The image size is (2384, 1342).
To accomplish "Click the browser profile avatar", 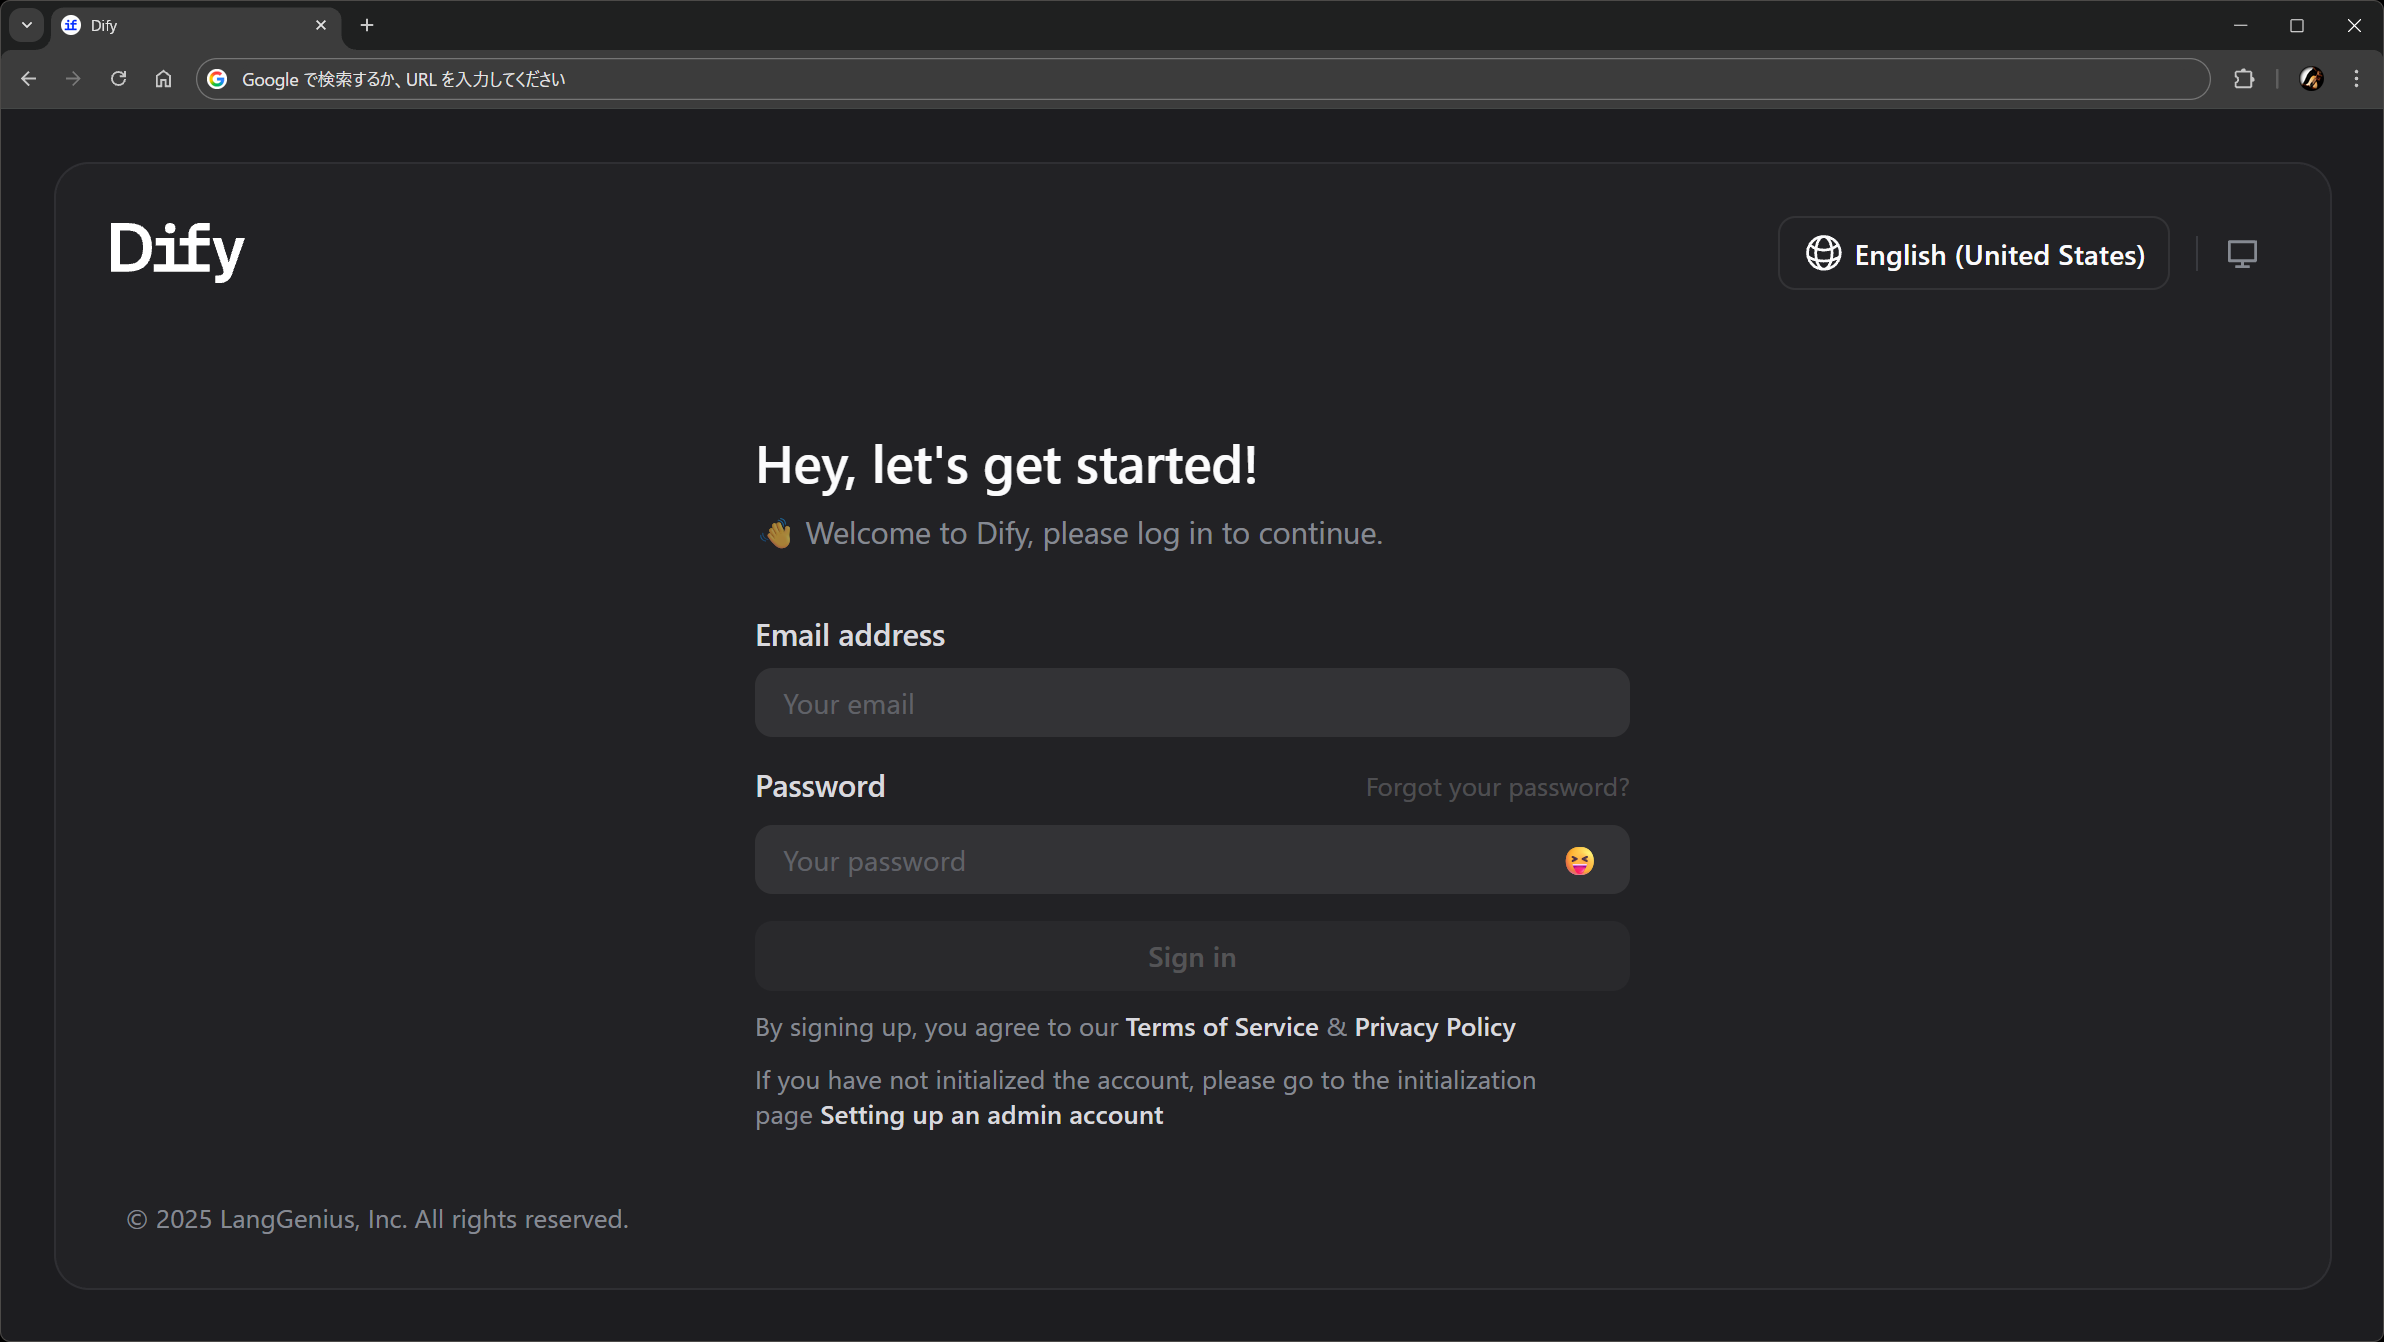I will click(2311, 78).
